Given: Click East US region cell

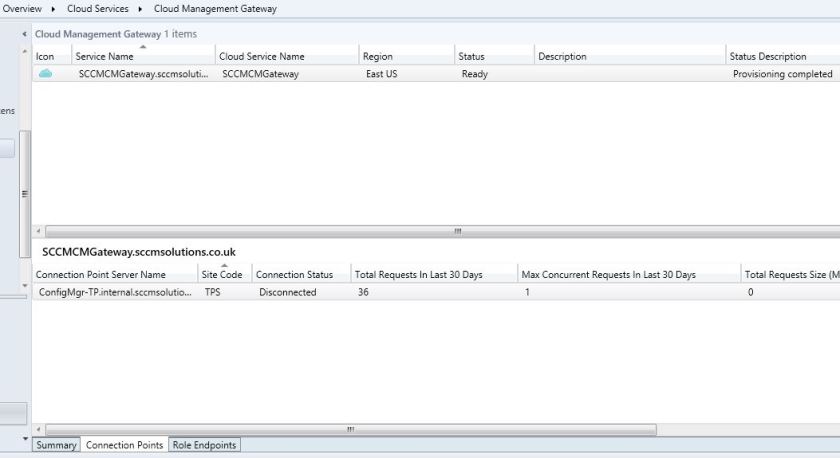Looking at the screenshot, I should tap(381, 74).
